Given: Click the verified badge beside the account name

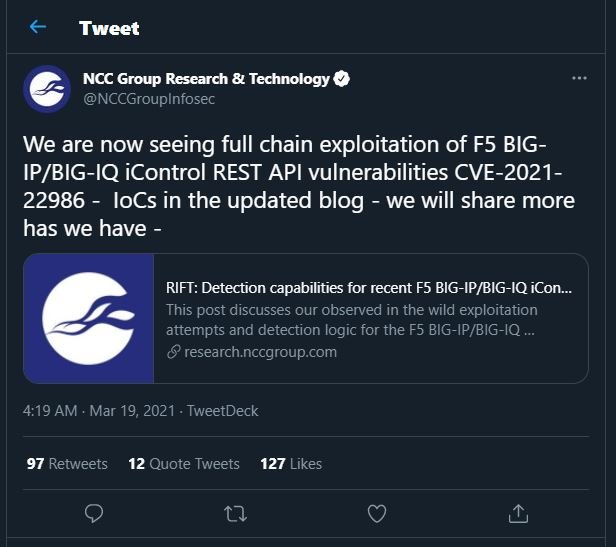Looking at the screenshot, I should click(x=341, y=79).
